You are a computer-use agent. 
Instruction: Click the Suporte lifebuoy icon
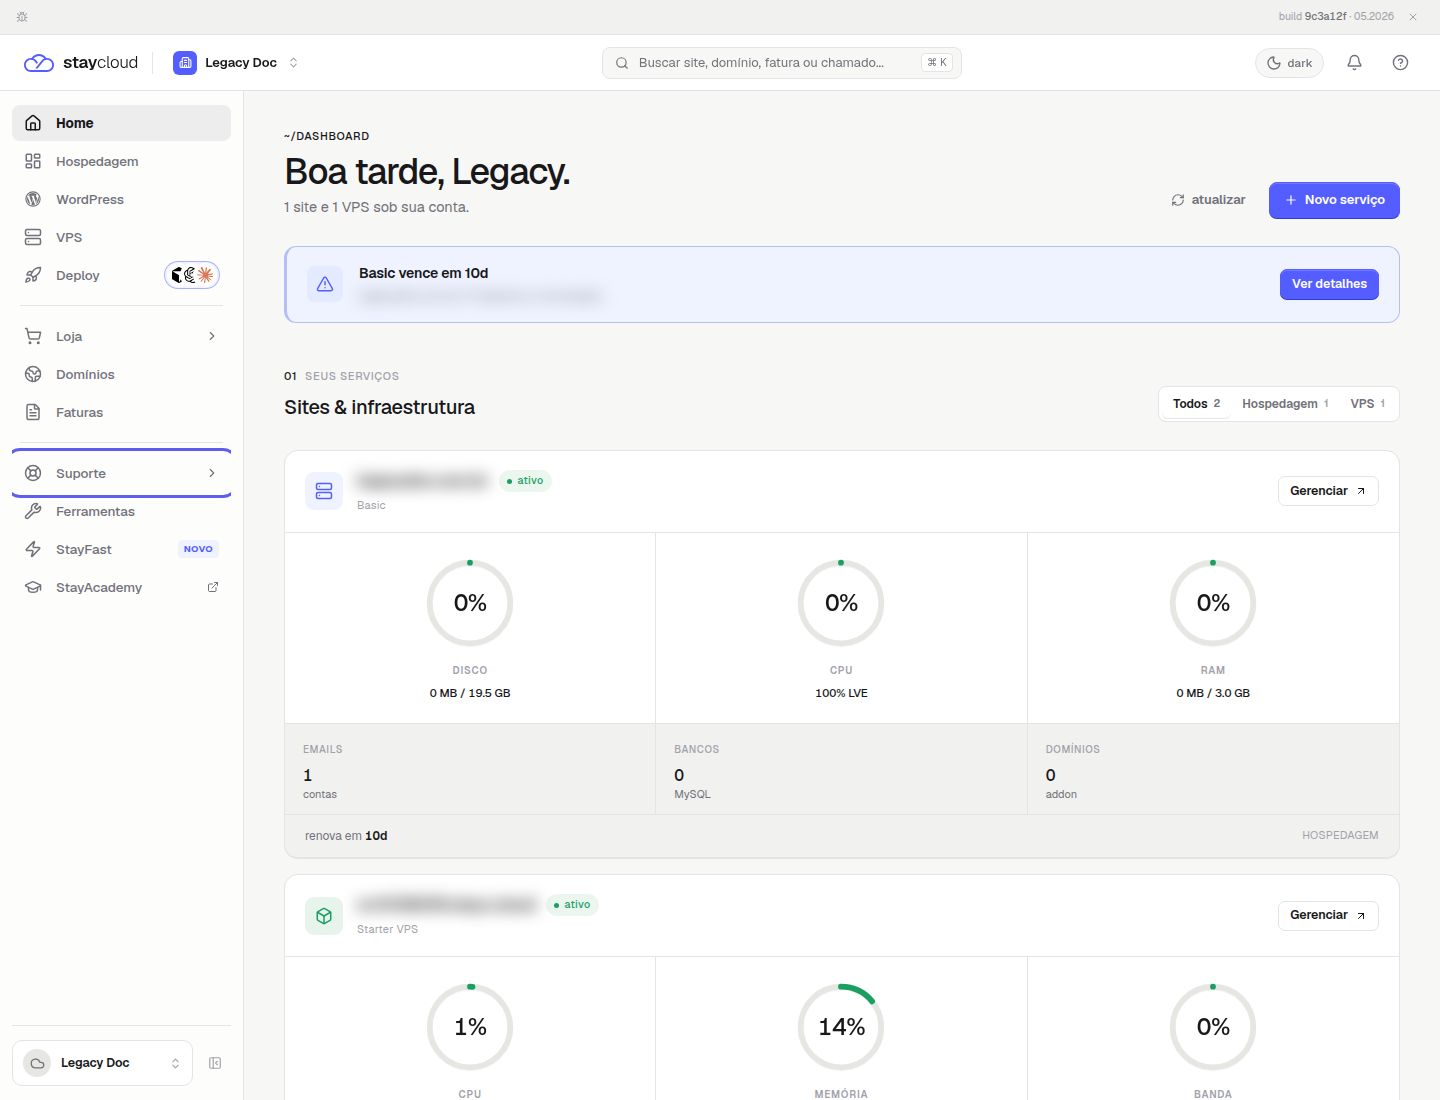pos(33,473)
